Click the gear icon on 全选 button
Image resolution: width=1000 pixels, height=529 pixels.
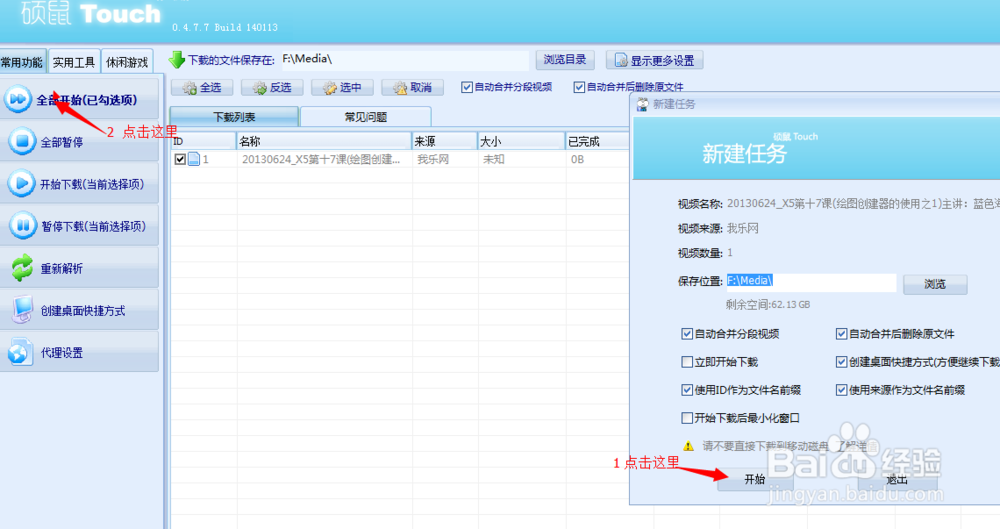pyautogui.click(x=189, y=88)
